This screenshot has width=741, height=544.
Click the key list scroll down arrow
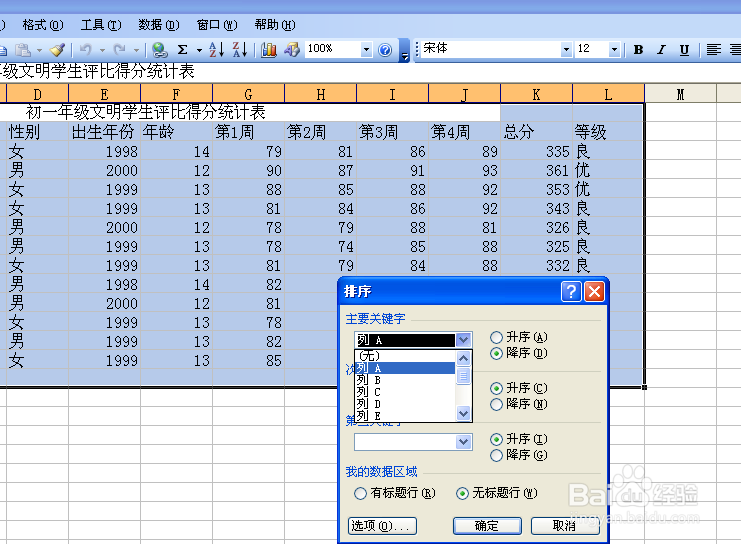[464, 413]
